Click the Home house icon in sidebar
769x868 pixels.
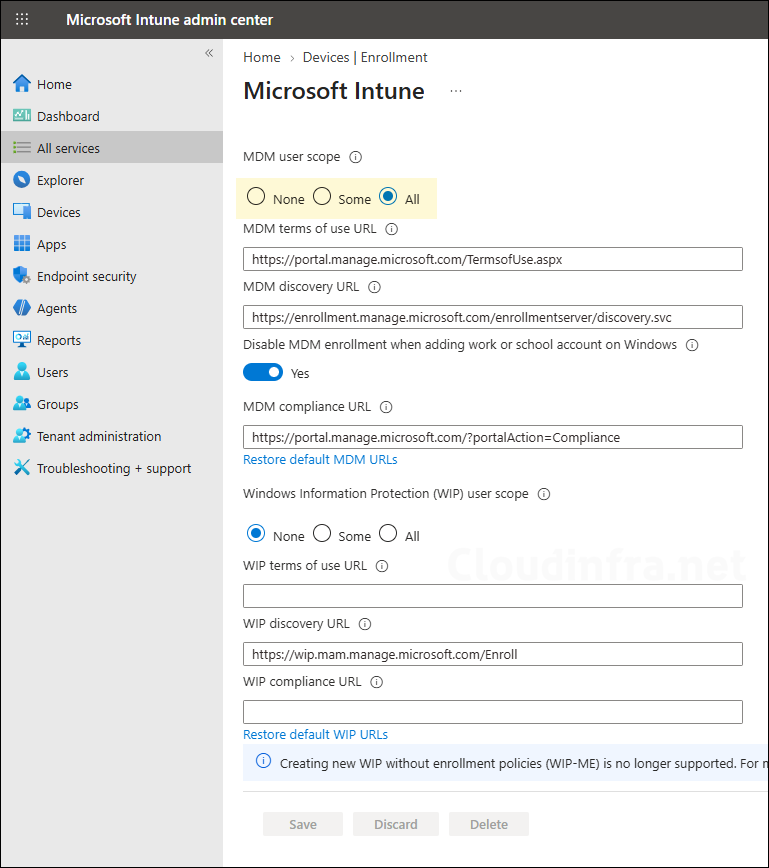(x=22, y=84)
